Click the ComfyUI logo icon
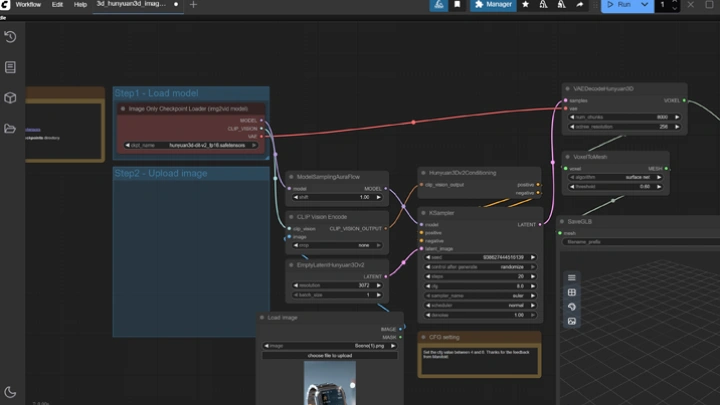 tap(5, 5)
